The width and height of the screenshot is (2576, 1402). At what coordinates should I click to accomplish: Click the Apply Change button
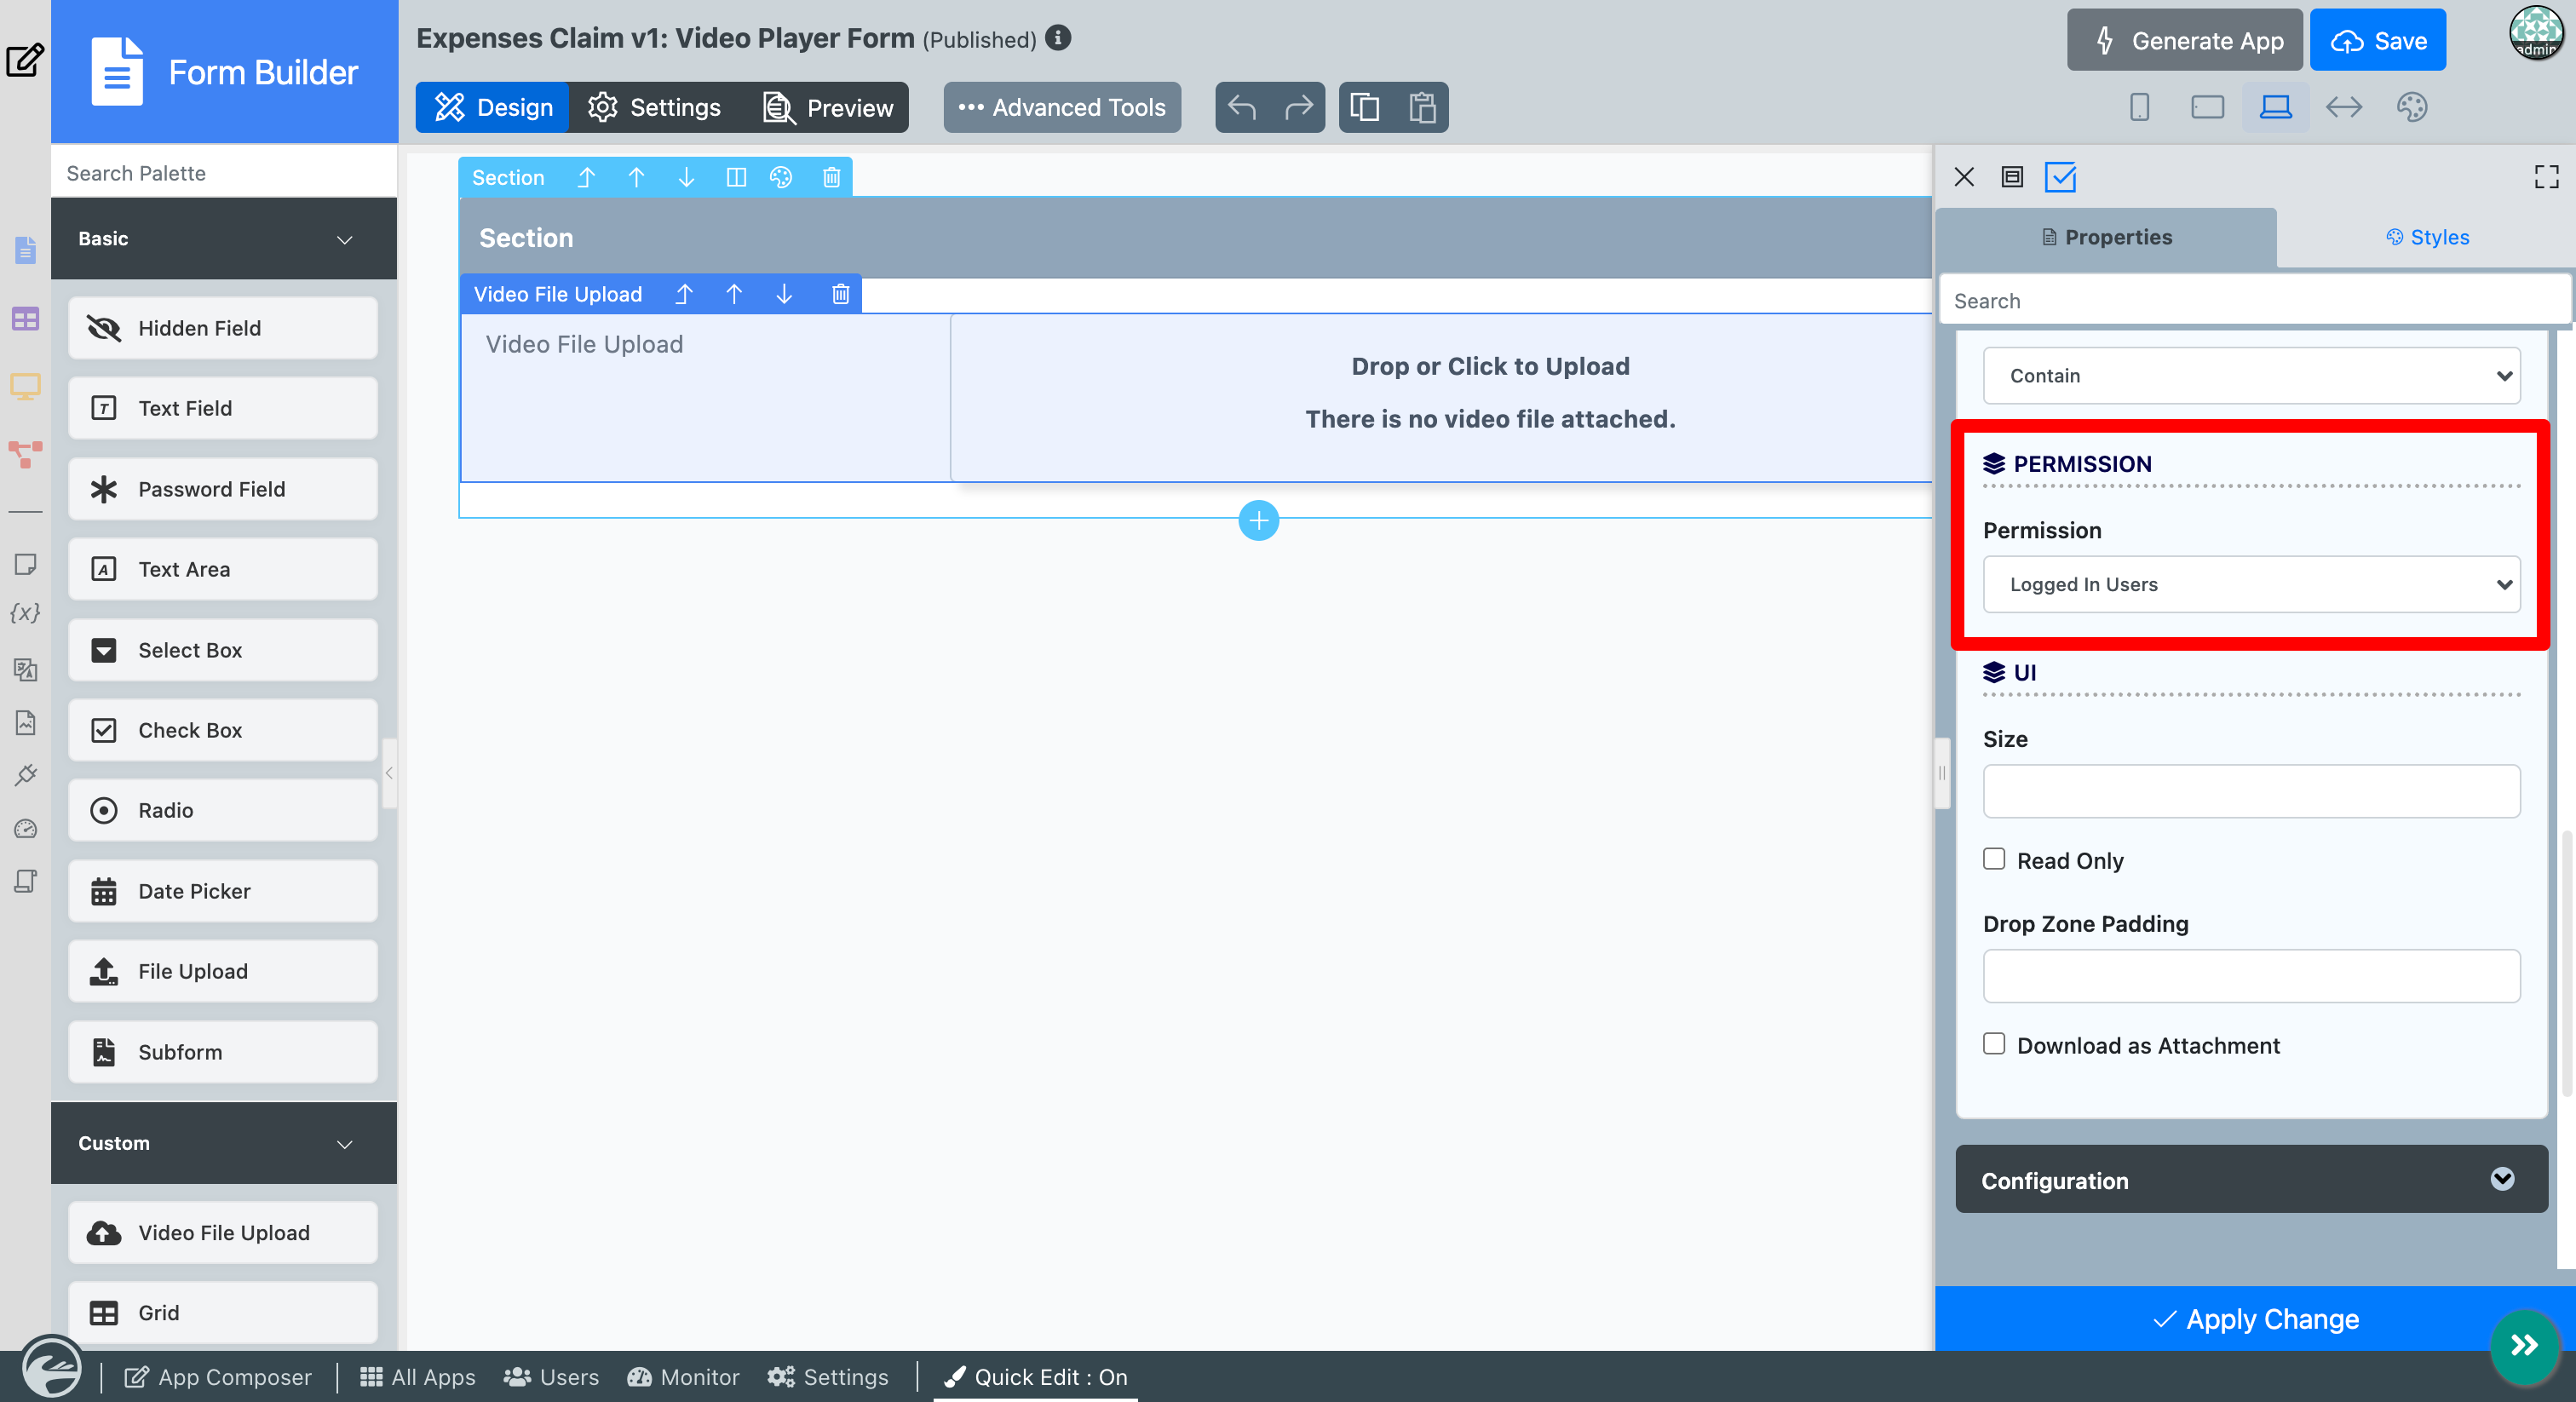point(2255,1319)
